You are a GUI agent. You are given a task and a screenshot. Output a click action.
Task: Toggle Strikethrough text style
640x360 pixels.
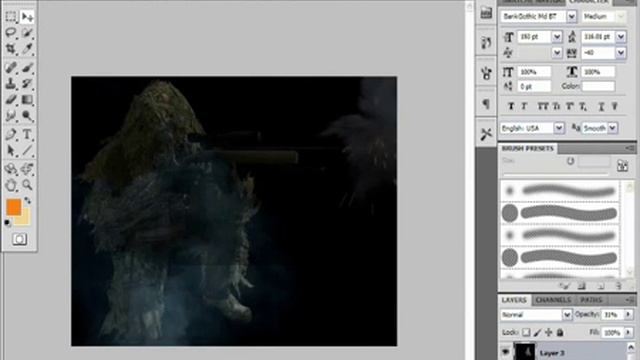(x=615, y=107)
